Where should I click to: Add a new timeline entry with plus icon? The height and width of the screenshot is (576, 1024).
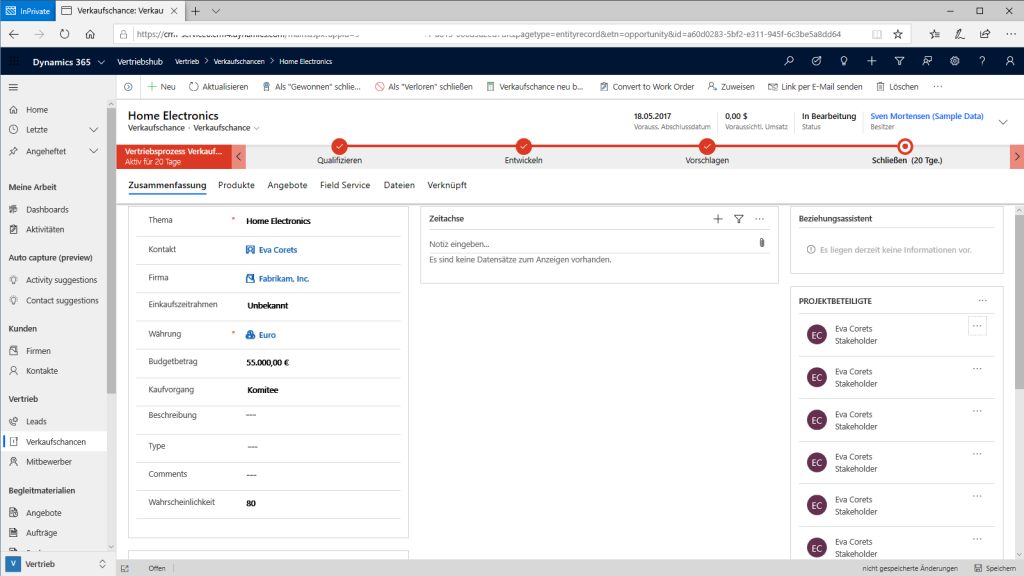click(x=718, y=218)
